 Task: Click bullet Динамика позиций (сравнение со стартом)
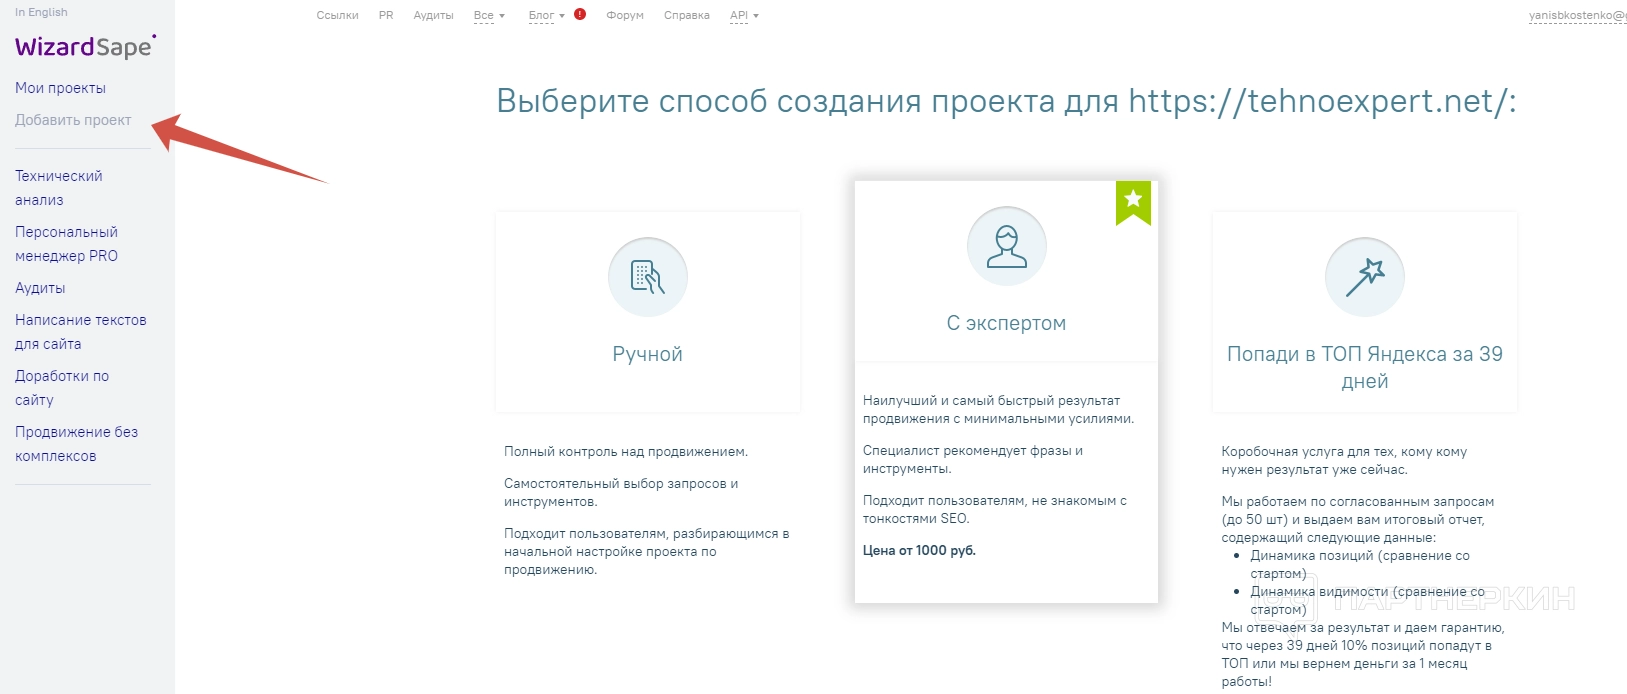pos(1360,565)
